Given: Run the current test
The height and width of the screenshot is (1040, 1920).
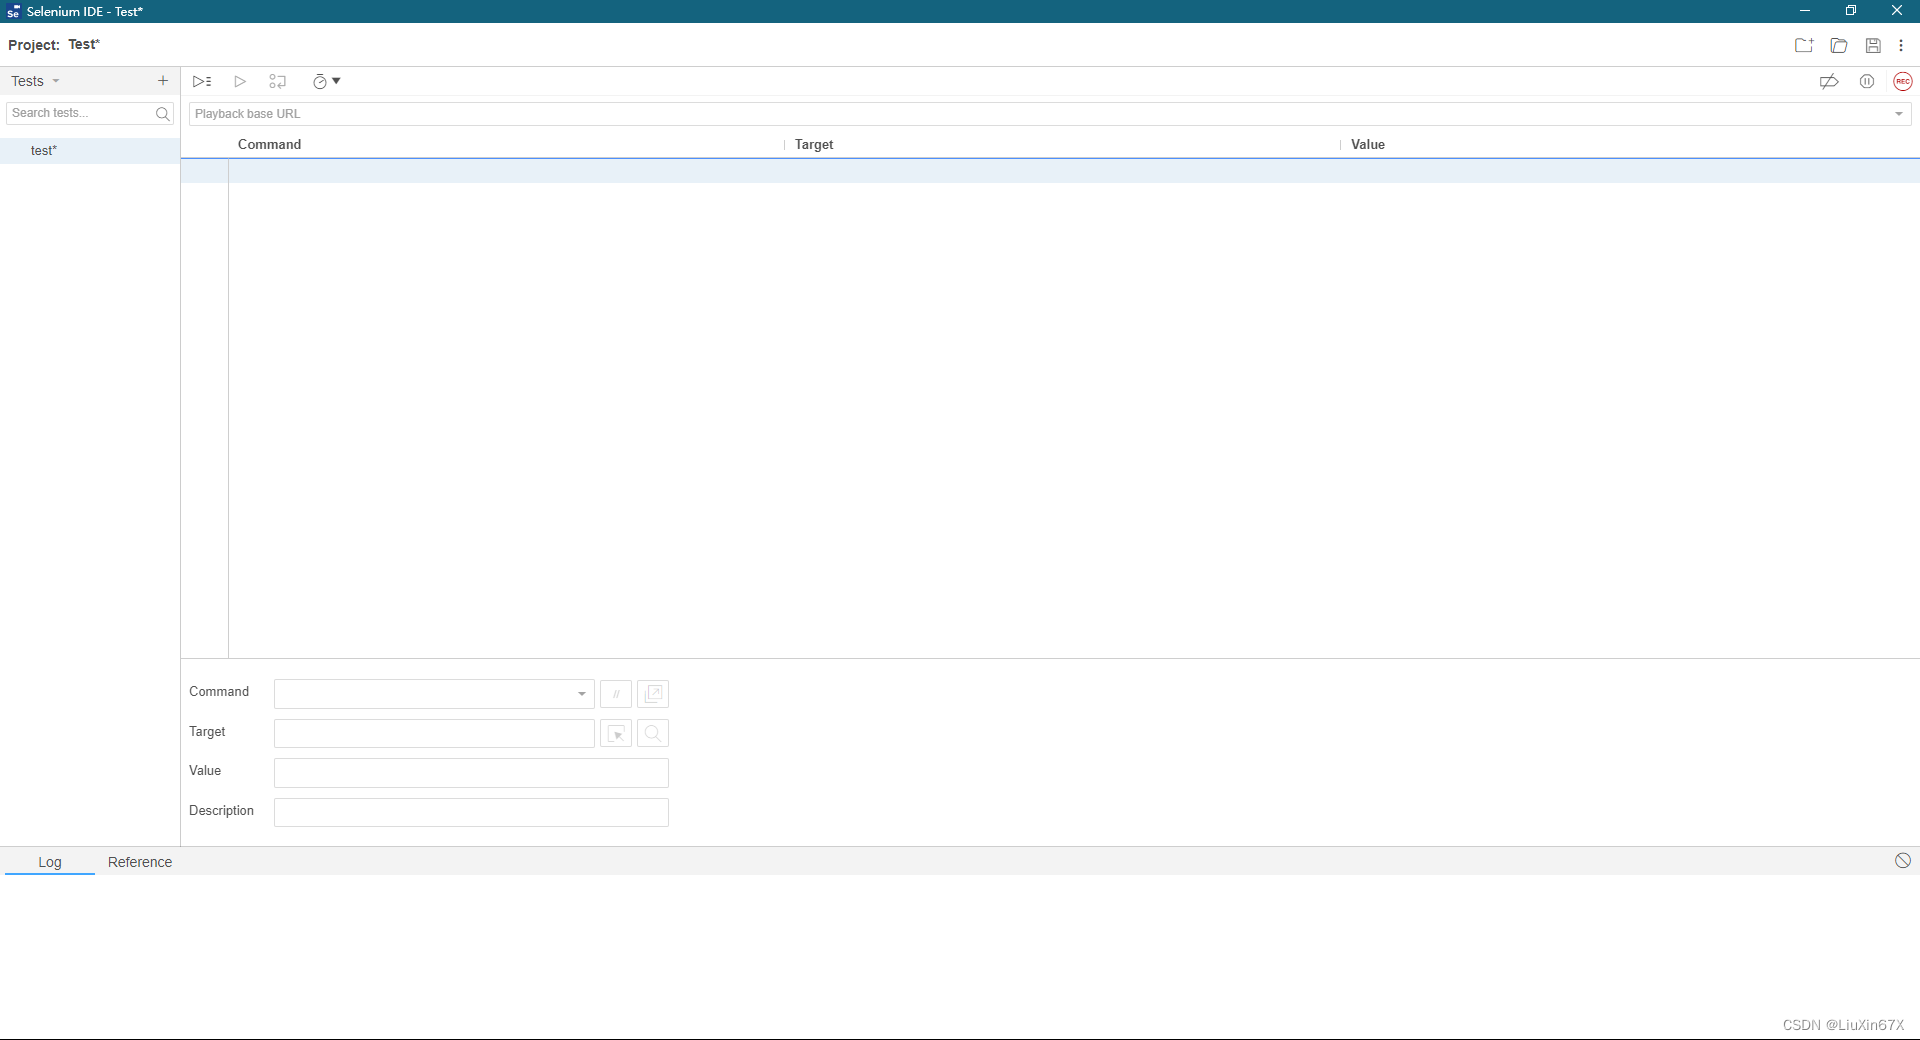Looking at the screenshot, I should pyautogui.click(x=240, y=82).
